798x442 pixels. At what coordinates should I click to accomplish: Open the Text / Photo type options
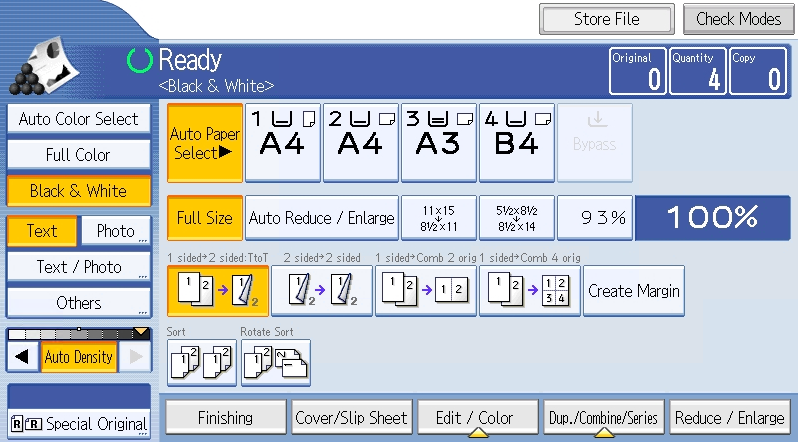(x=78, y=267)
